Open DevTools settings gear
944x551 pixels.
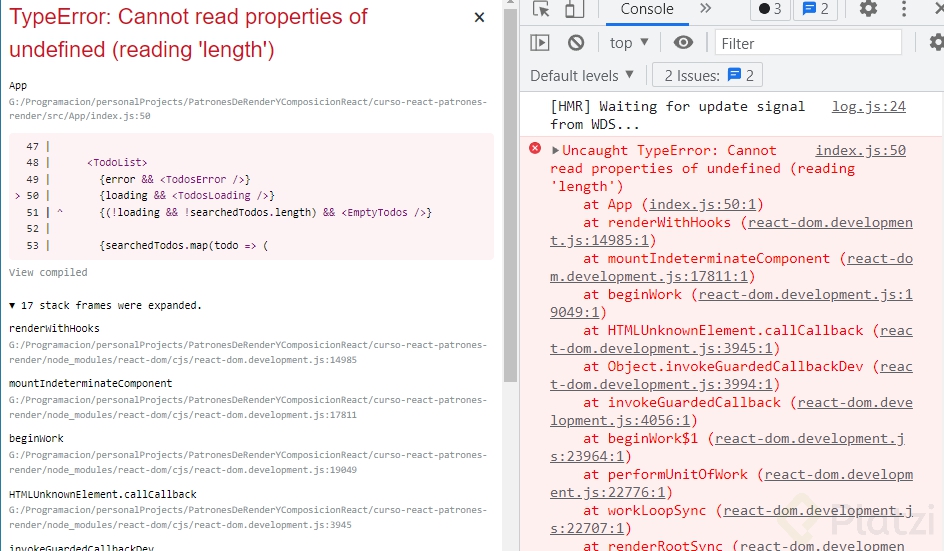click(868, 9)
